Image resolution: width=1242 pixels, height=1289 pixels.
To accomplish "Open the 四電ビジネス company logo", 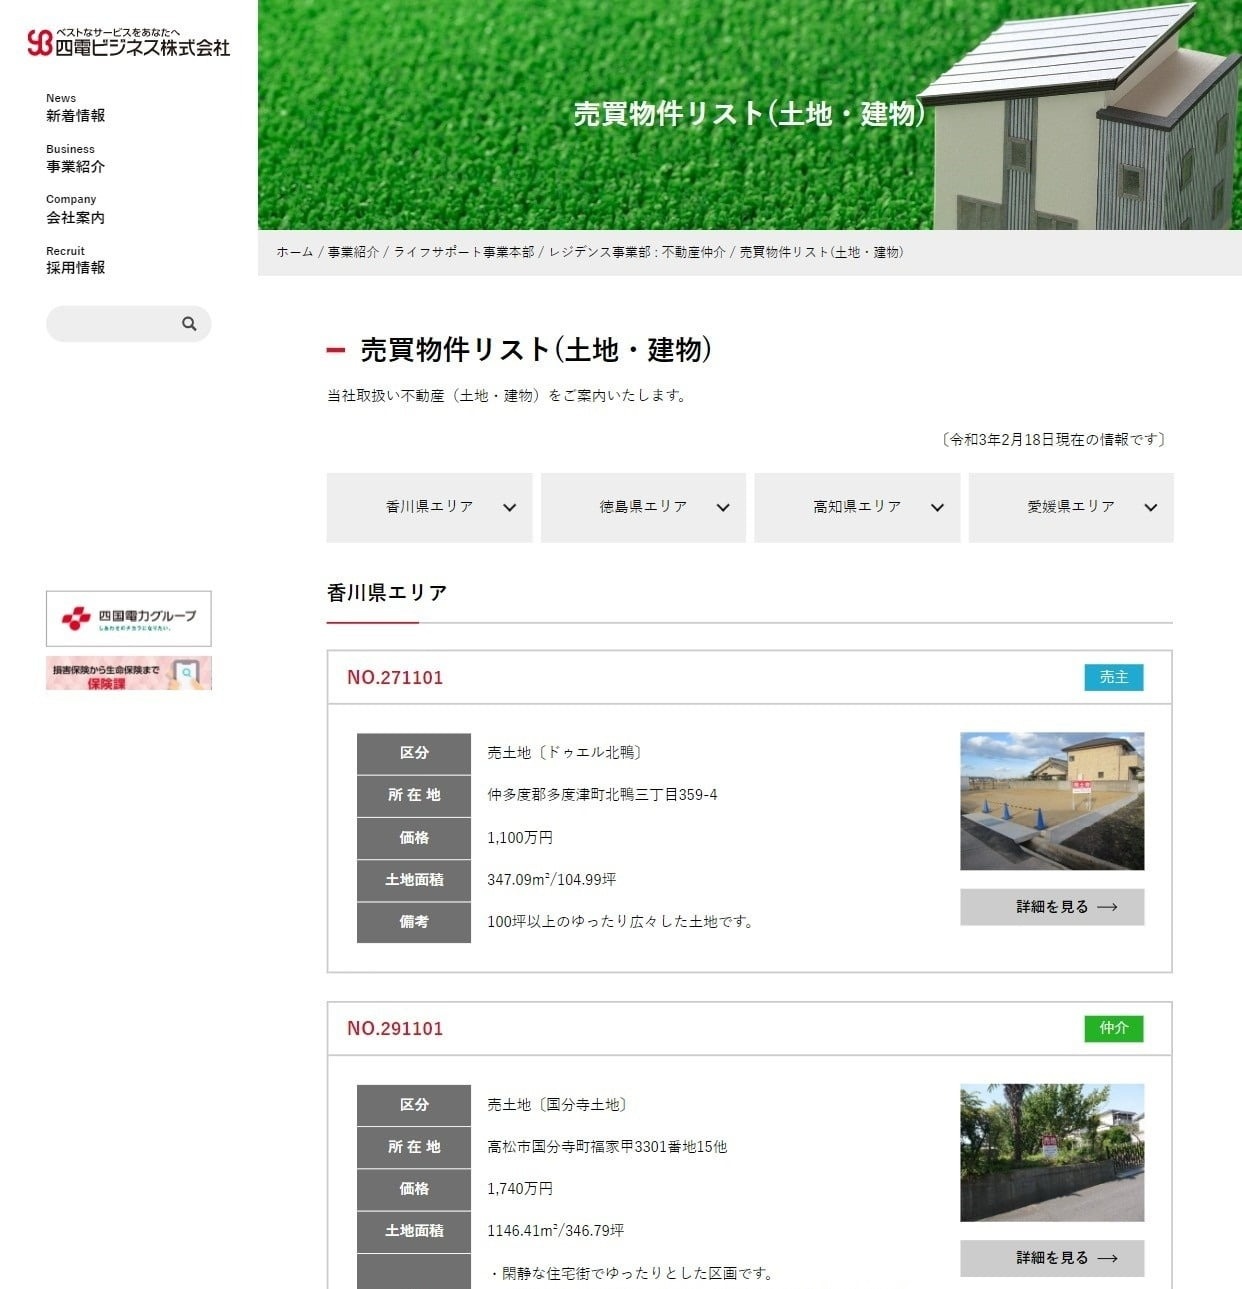I will pyautogui.click(x=129, y=43).
